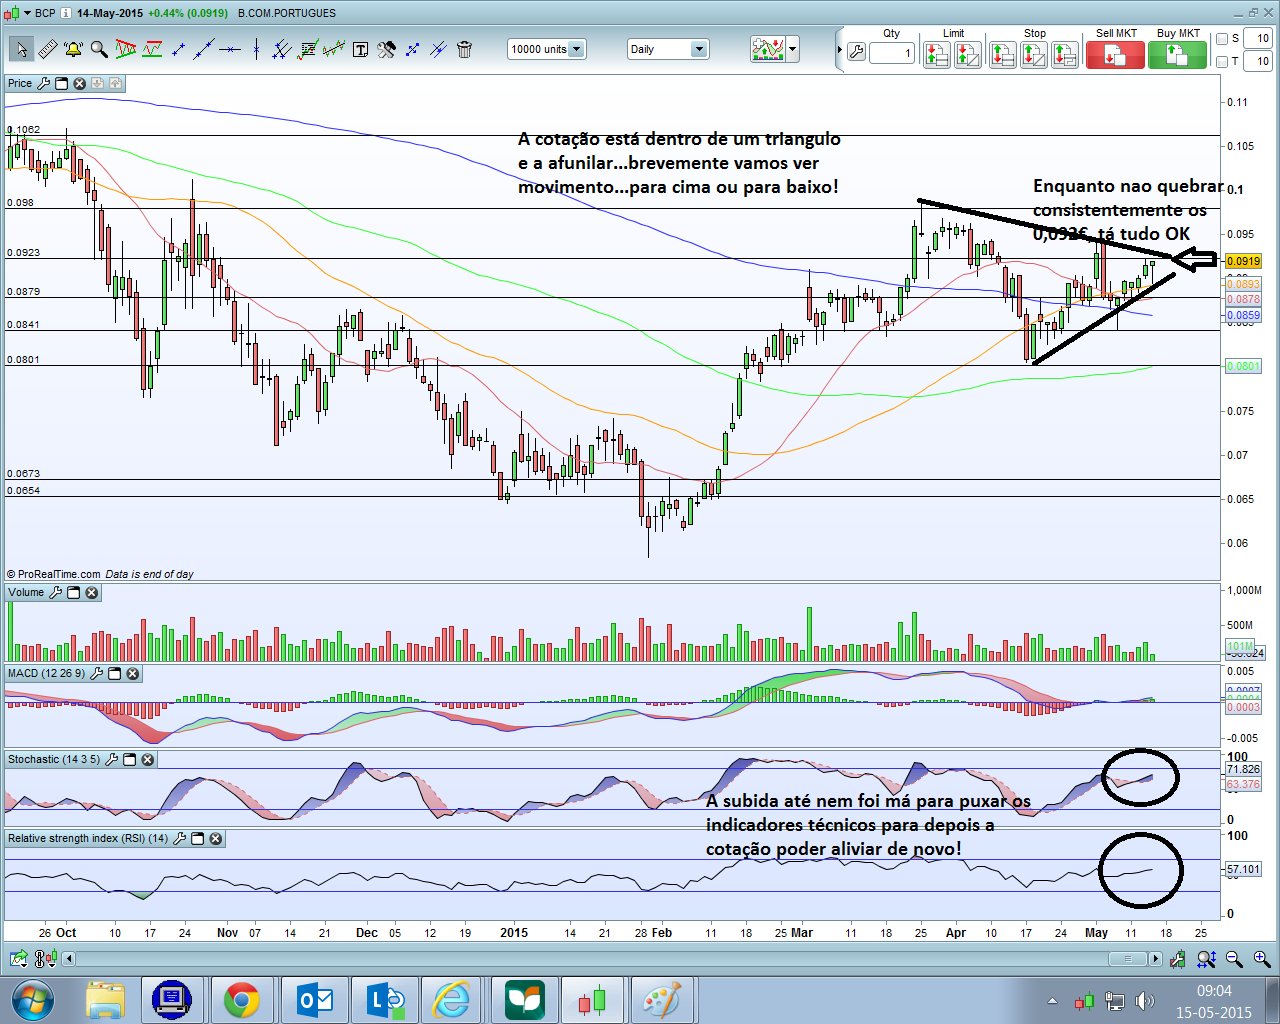
Task: Open Paint from taskbar
Action: pos(661,1000)
